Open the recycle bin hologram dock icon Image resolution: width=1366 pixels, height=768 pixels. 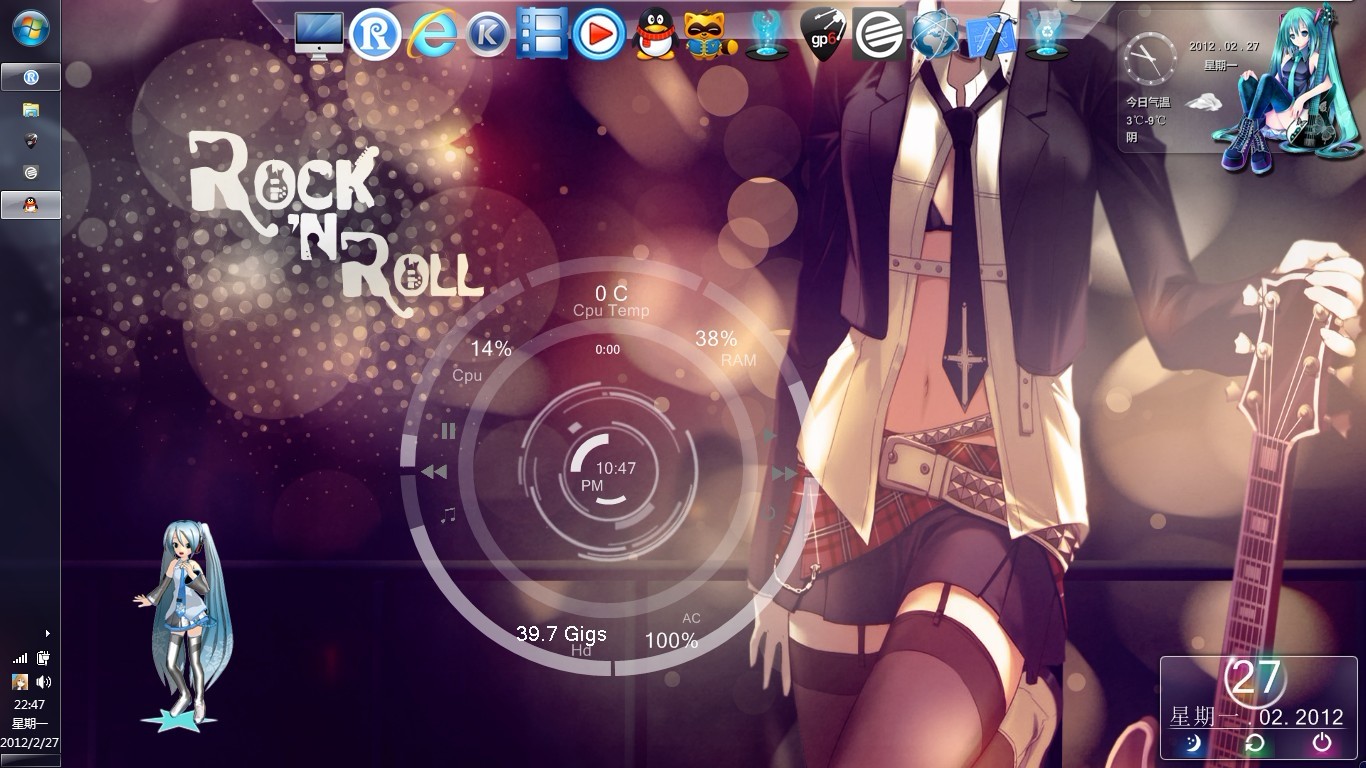1047,35
